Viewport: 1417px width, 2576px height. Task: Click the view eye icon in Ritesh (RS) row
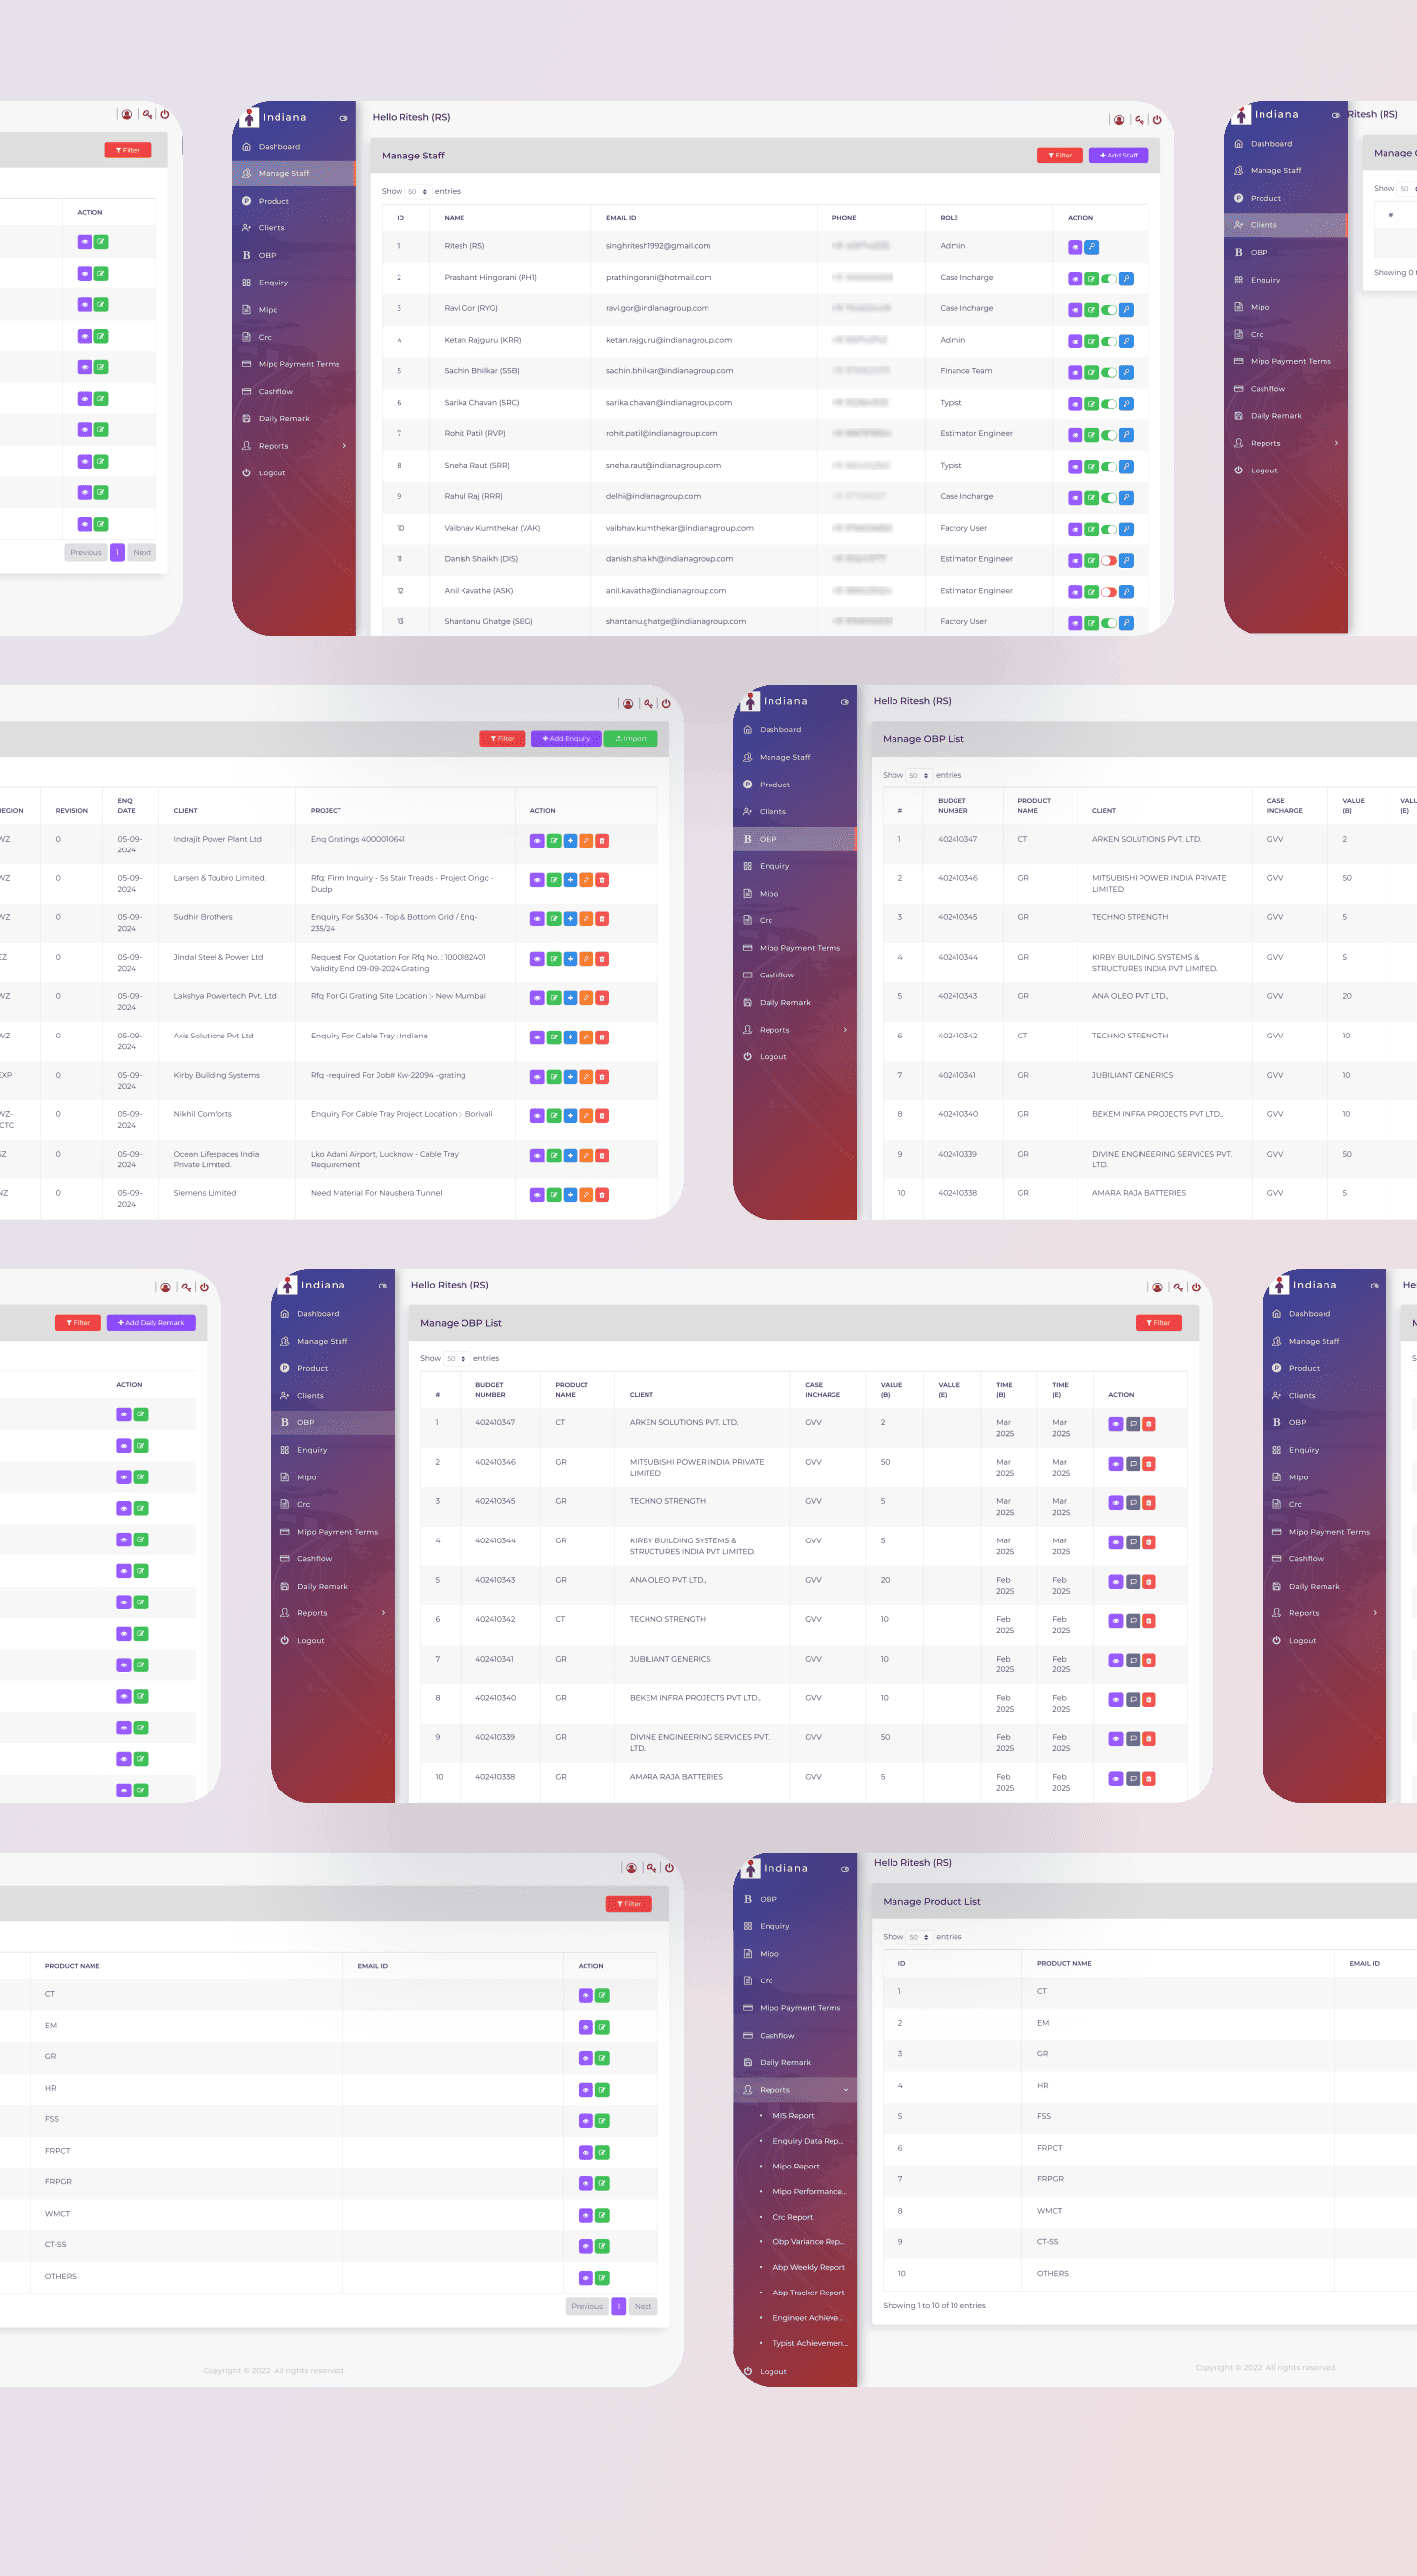point(1074,247)
